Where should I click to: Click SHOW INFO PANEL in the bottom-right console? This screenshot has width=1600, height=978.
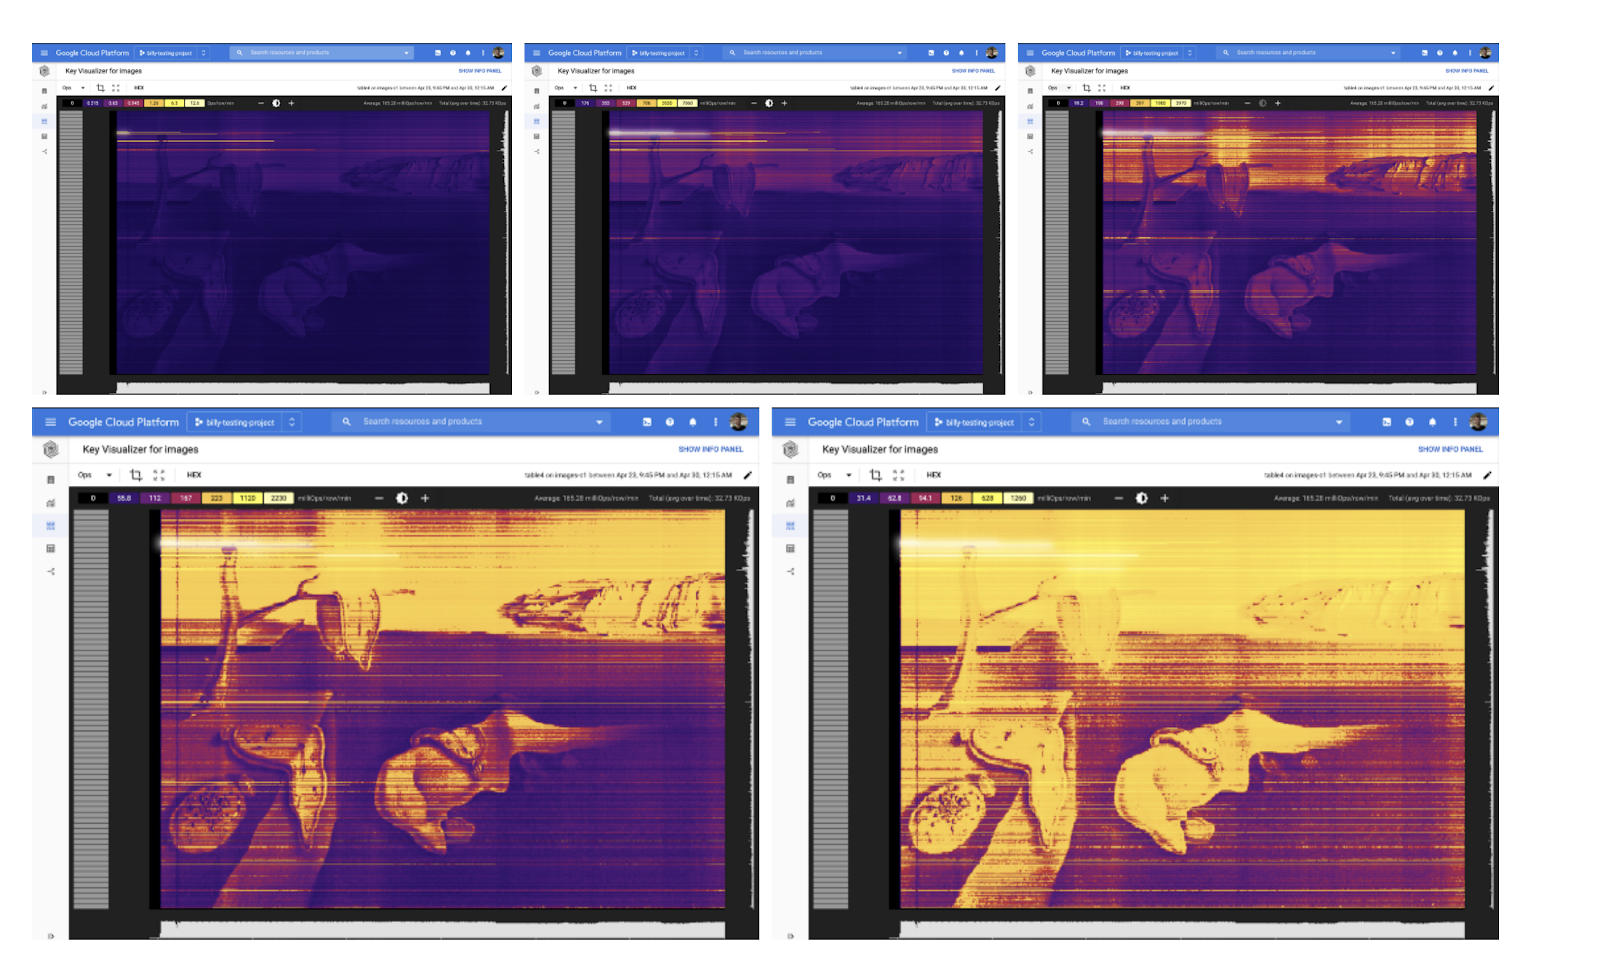[1450, 449]
